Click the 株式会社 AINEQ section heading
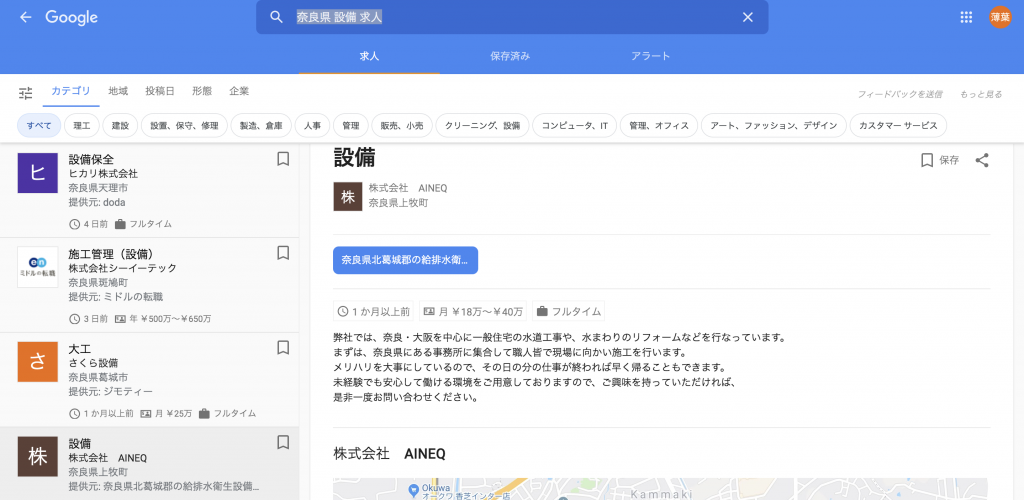This screenshot has width=1024, height=500. point(389,454)
